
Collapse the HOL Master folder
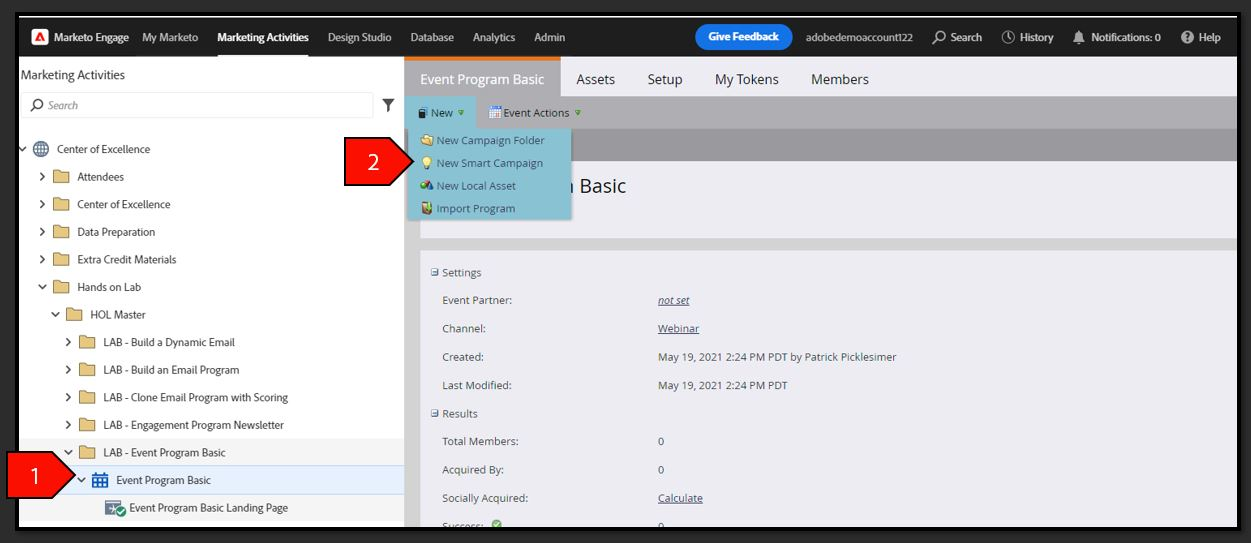55,314
